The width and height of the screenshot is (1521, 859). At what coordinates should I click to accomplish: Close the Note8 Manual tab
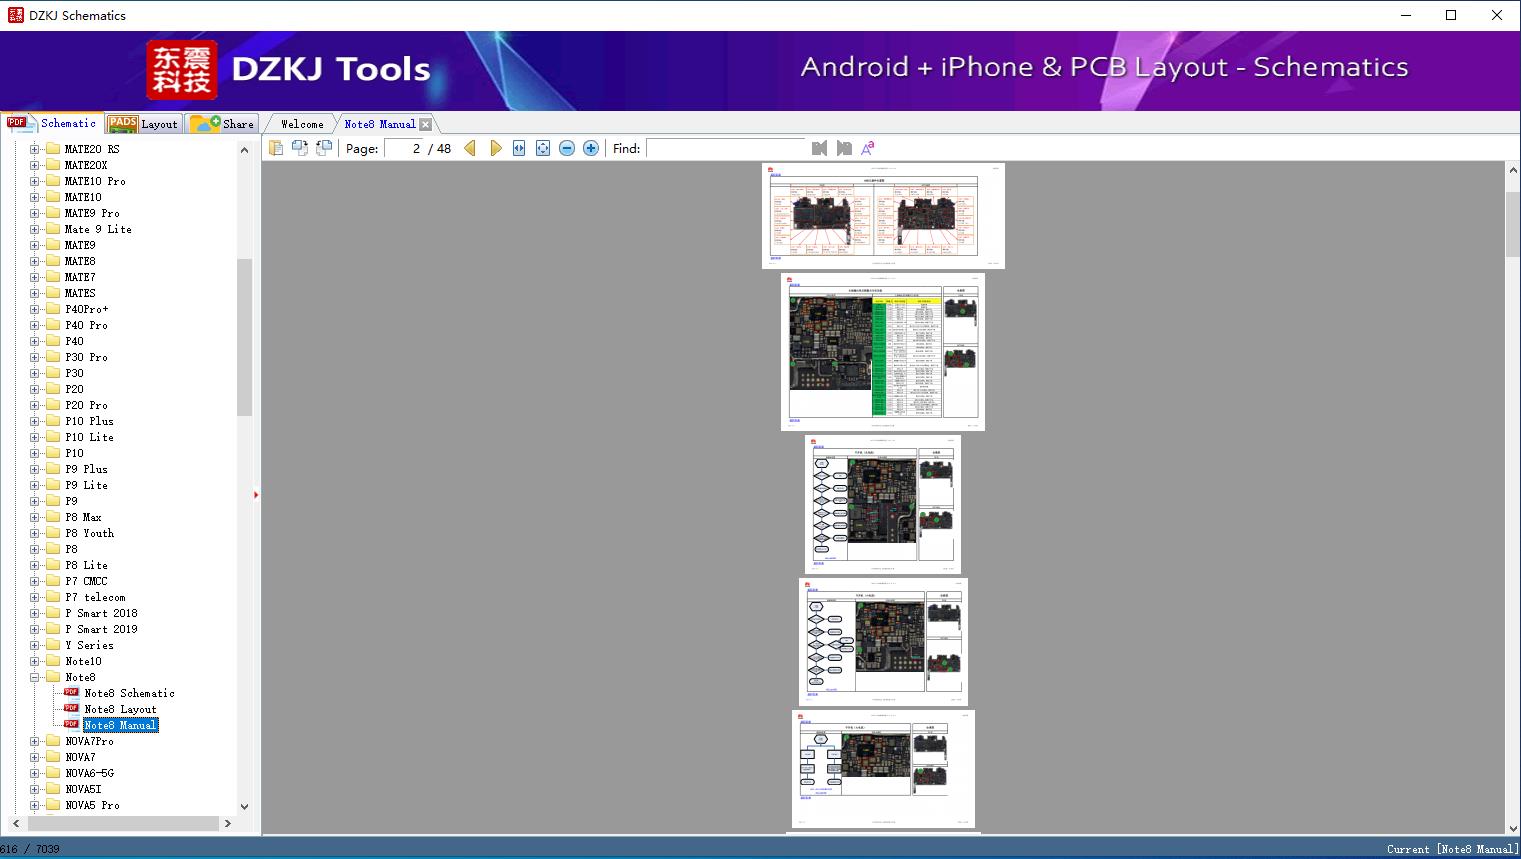pos(426,124)
